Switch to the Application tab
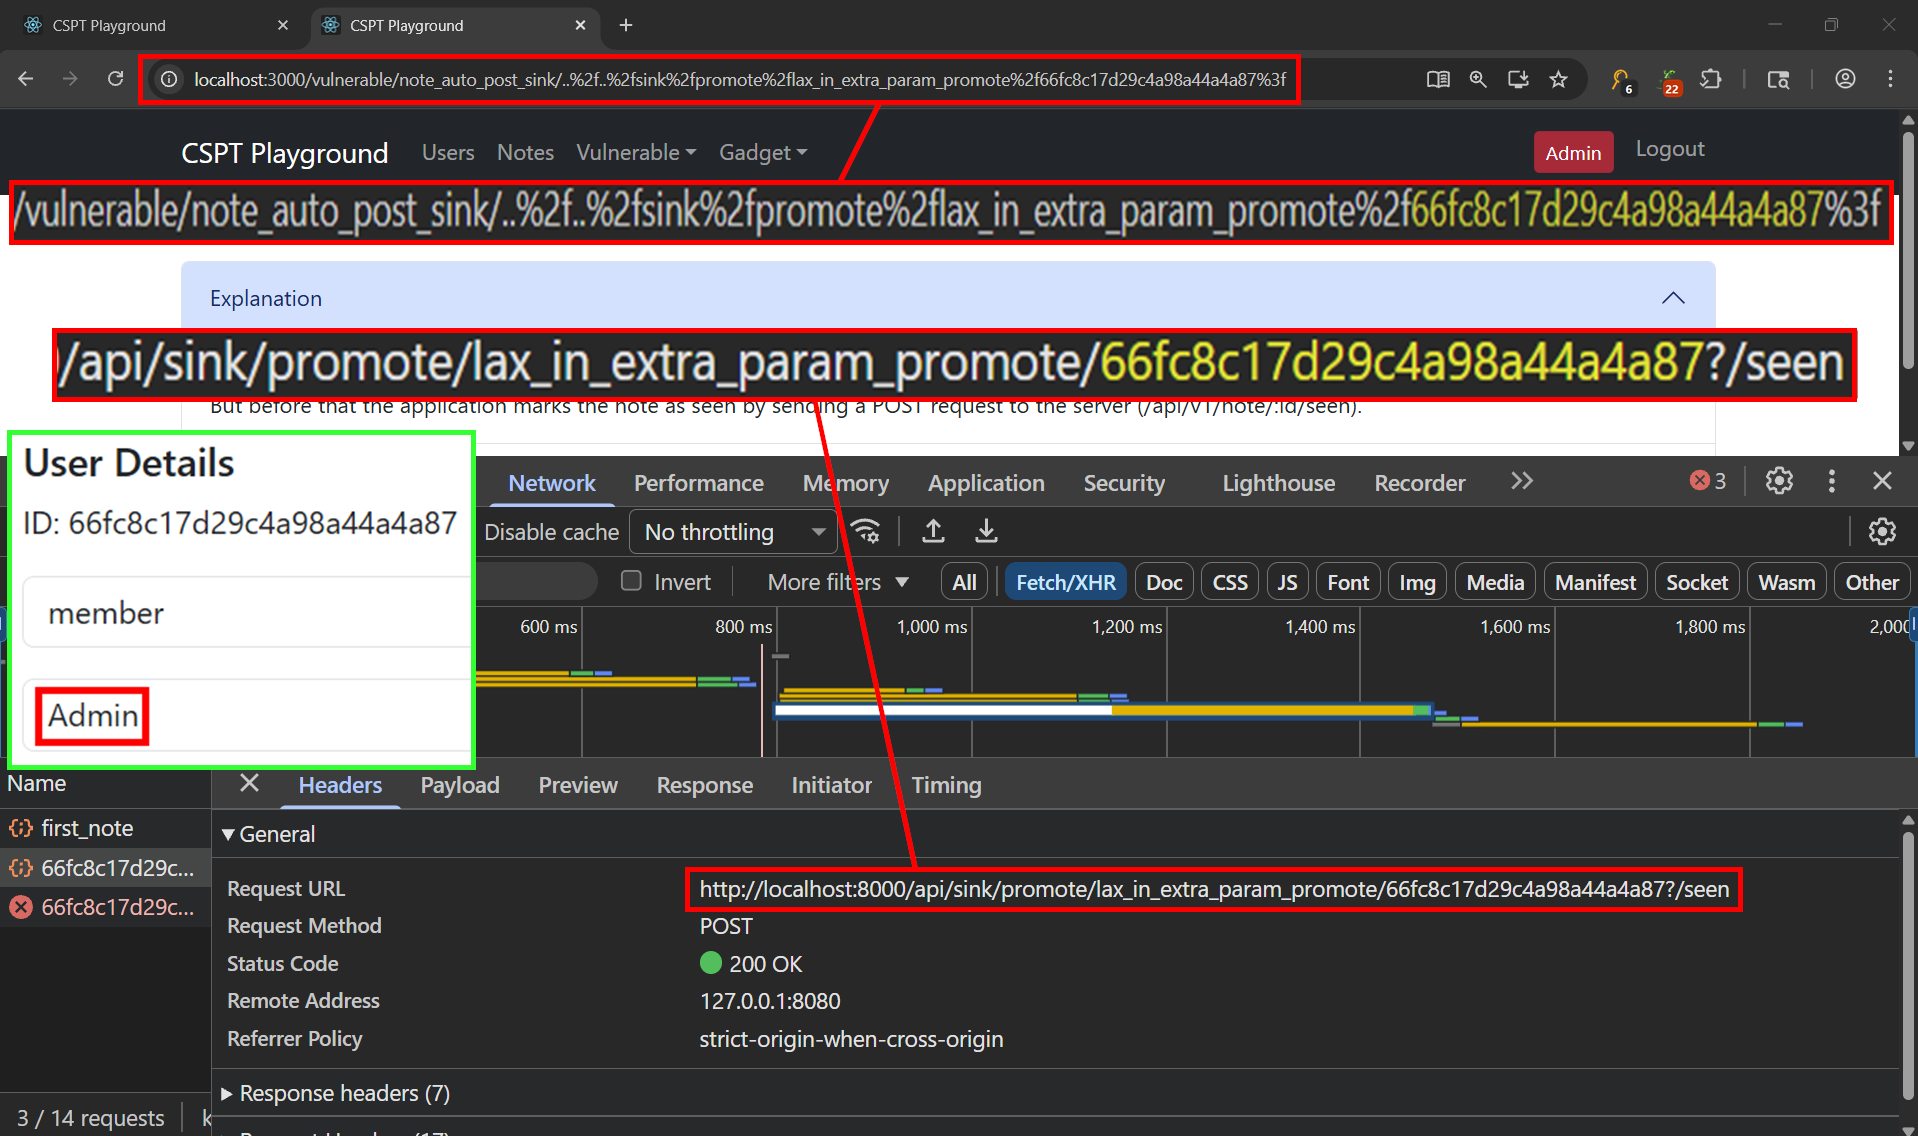 click(x=986, y=483)
